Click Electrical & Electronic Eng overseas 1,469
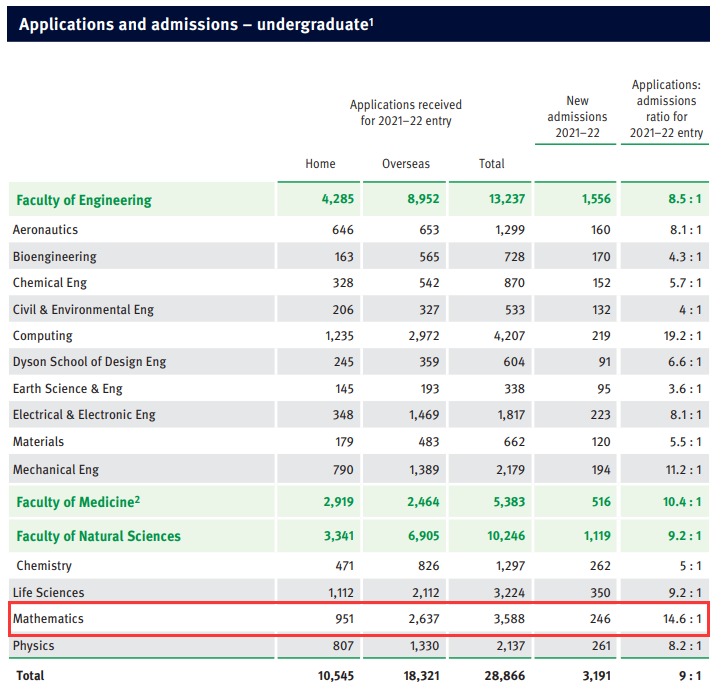This screenshot has height=695, width=714. [x=423, y=415]
